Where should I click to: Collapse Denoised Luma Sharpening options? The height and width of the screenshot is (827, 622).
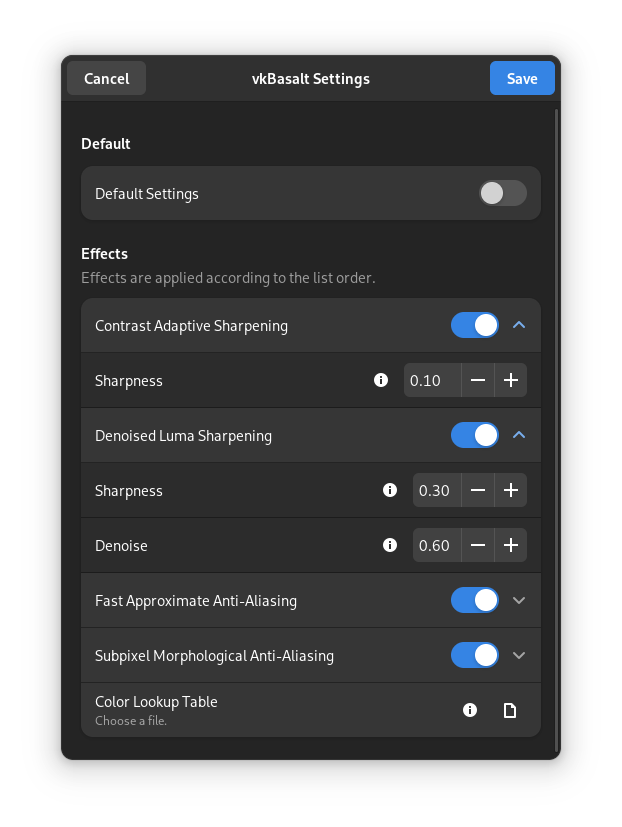(518, 435)
